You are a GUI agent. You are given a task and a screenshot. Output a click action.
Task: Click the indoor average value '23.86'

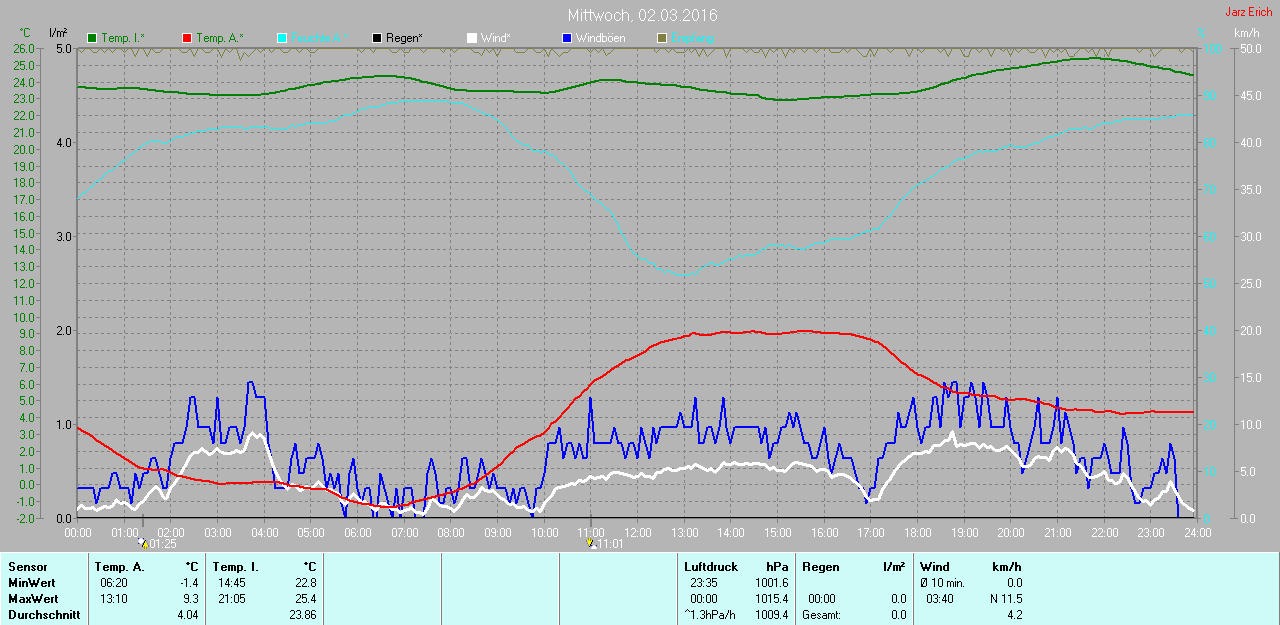(x=302, y=615)
